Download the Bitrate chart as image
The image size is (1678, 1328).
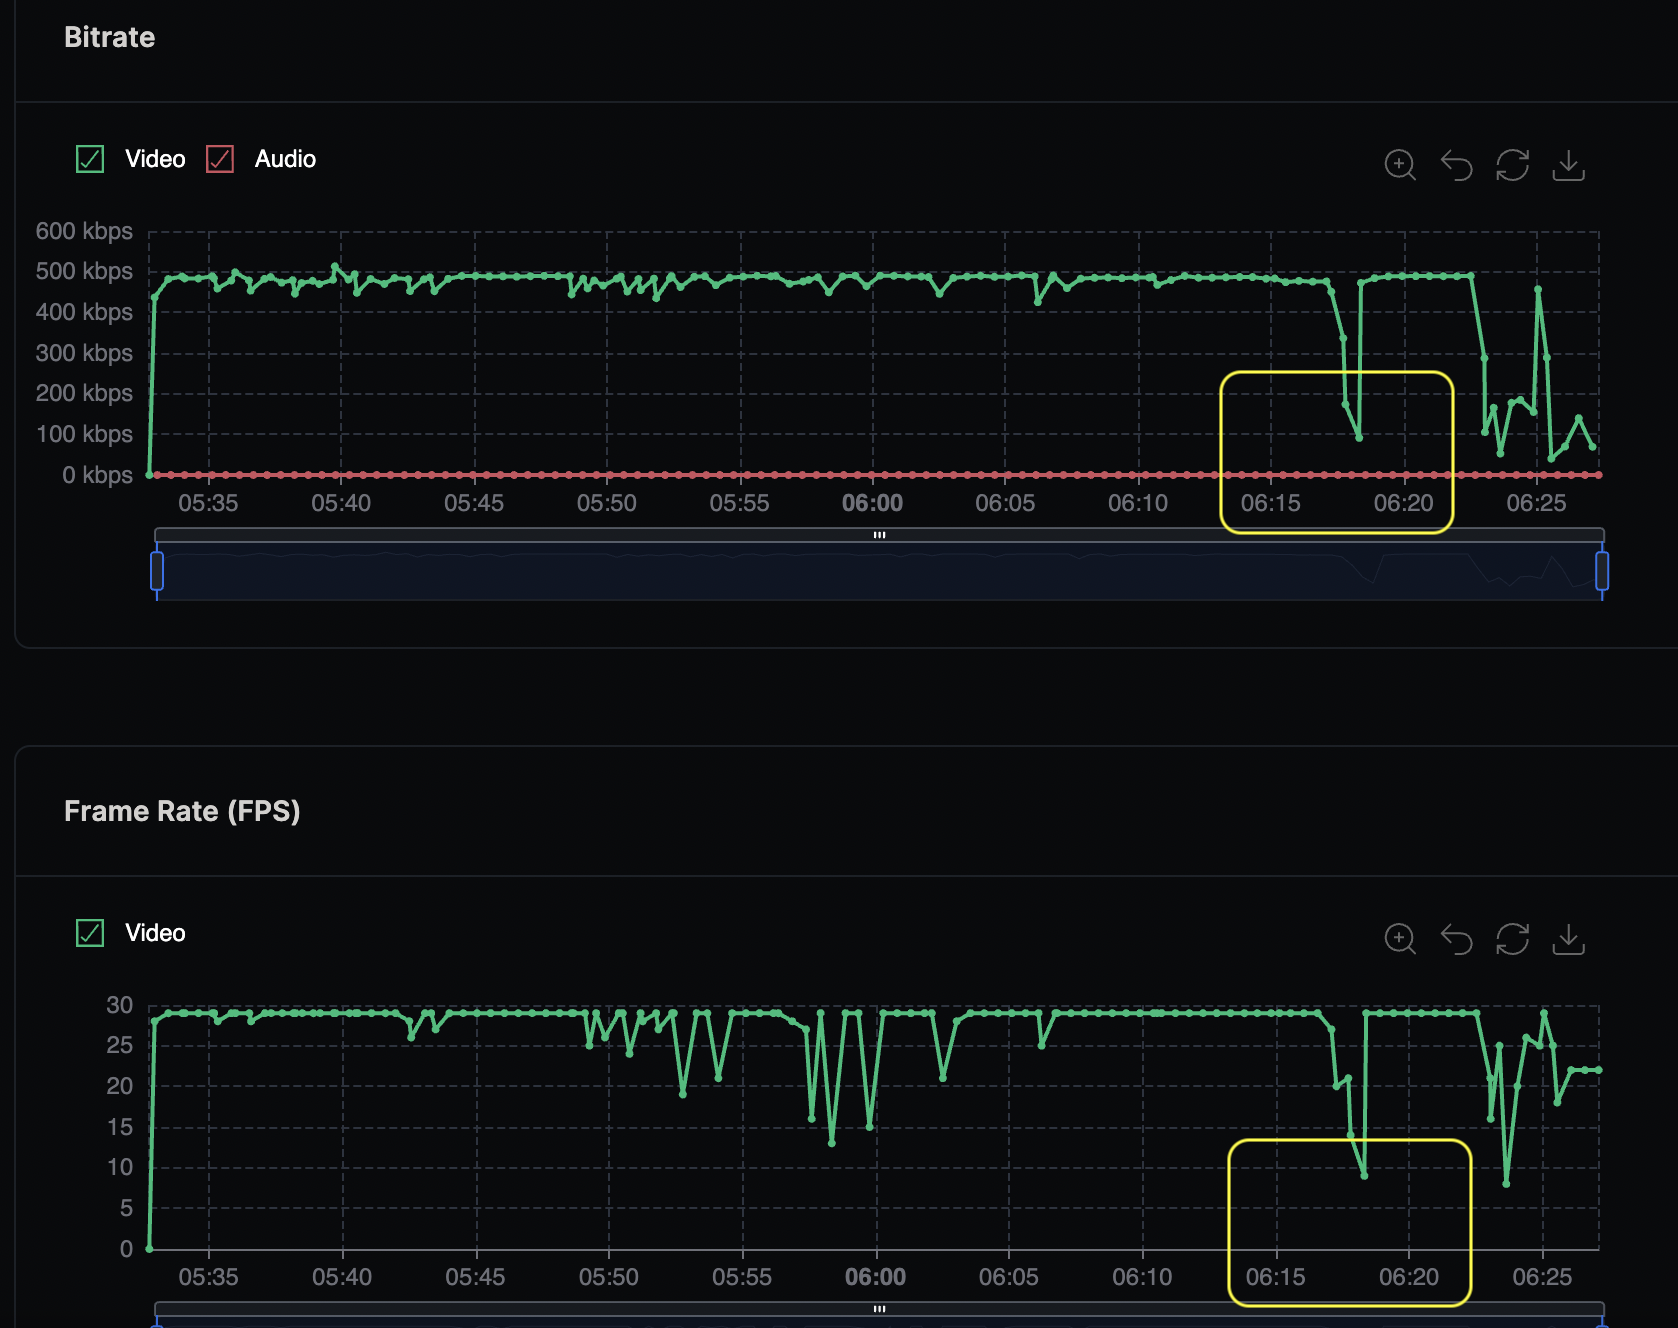click(1568, 165)
